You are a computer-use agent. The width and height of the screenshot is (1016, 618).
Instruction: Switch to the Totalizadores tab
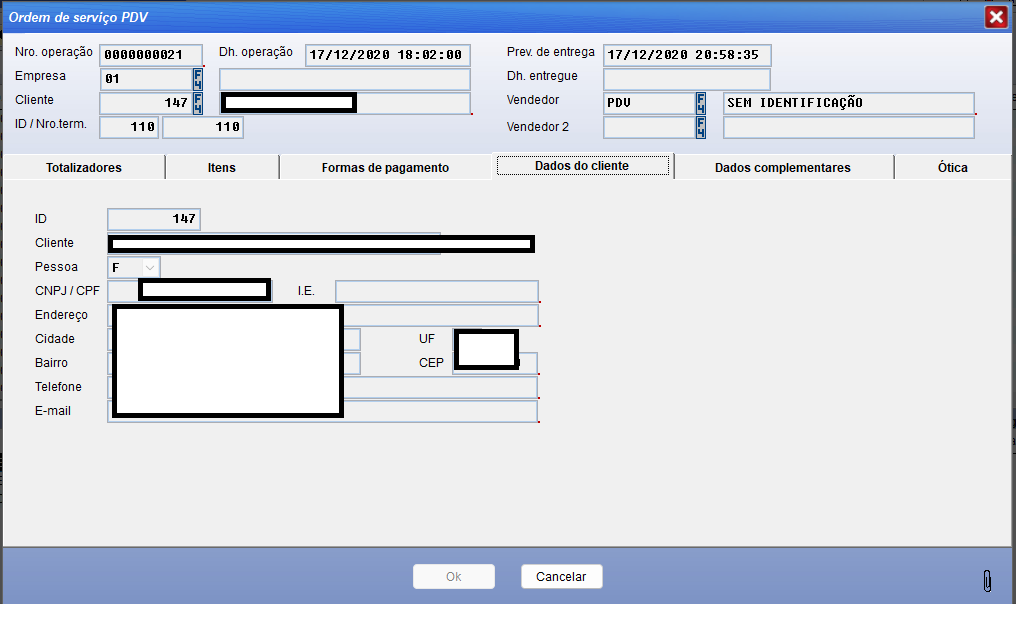point(84,168)
